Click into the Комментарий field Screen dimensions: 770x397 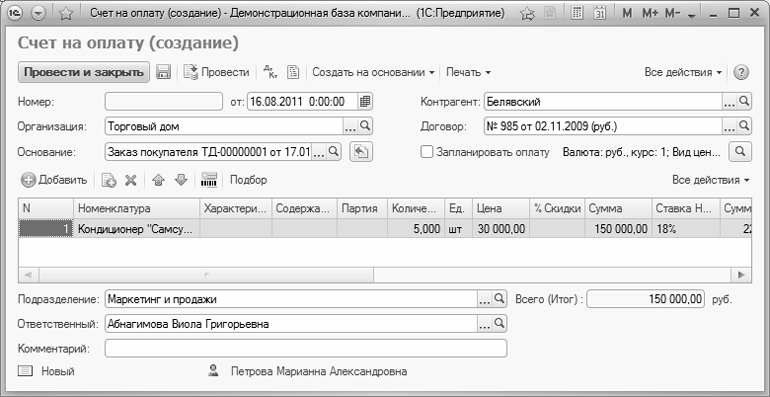(x=306, y=349)
